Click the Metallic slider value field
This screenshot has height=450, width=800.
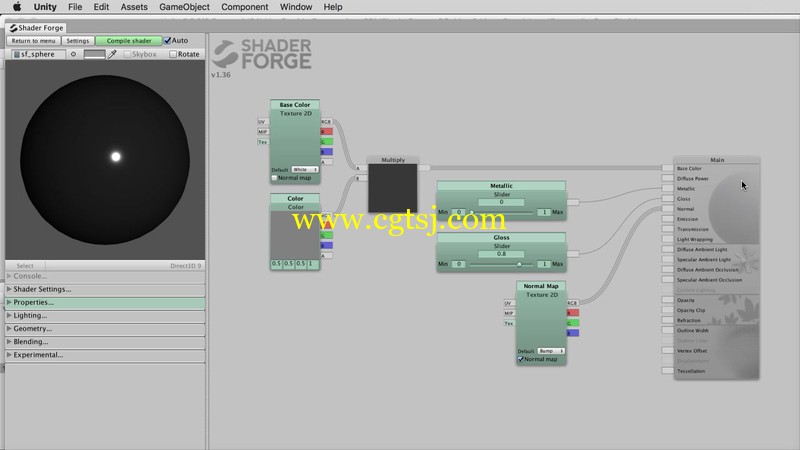(x=501, y=202)
